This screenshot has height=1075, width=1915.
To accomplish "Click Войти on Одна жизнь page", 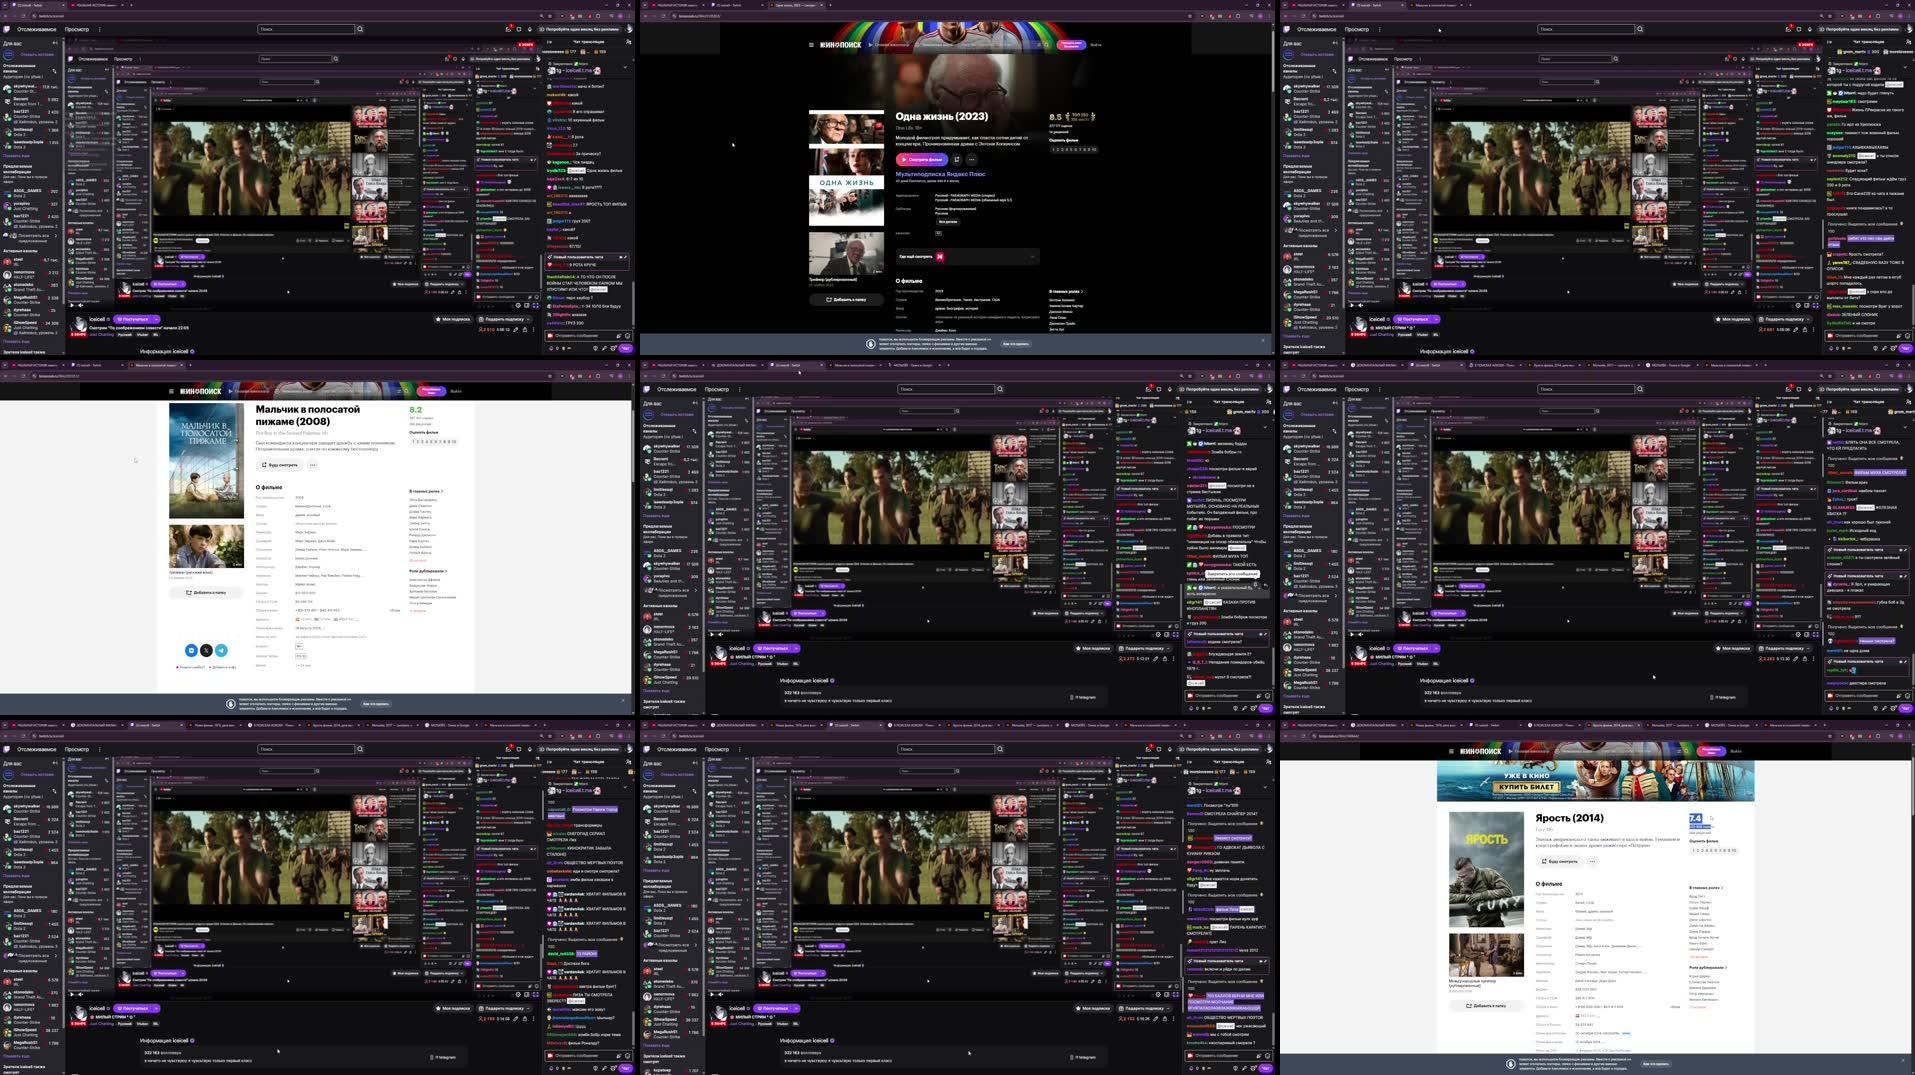I will tap(1096, 45).
